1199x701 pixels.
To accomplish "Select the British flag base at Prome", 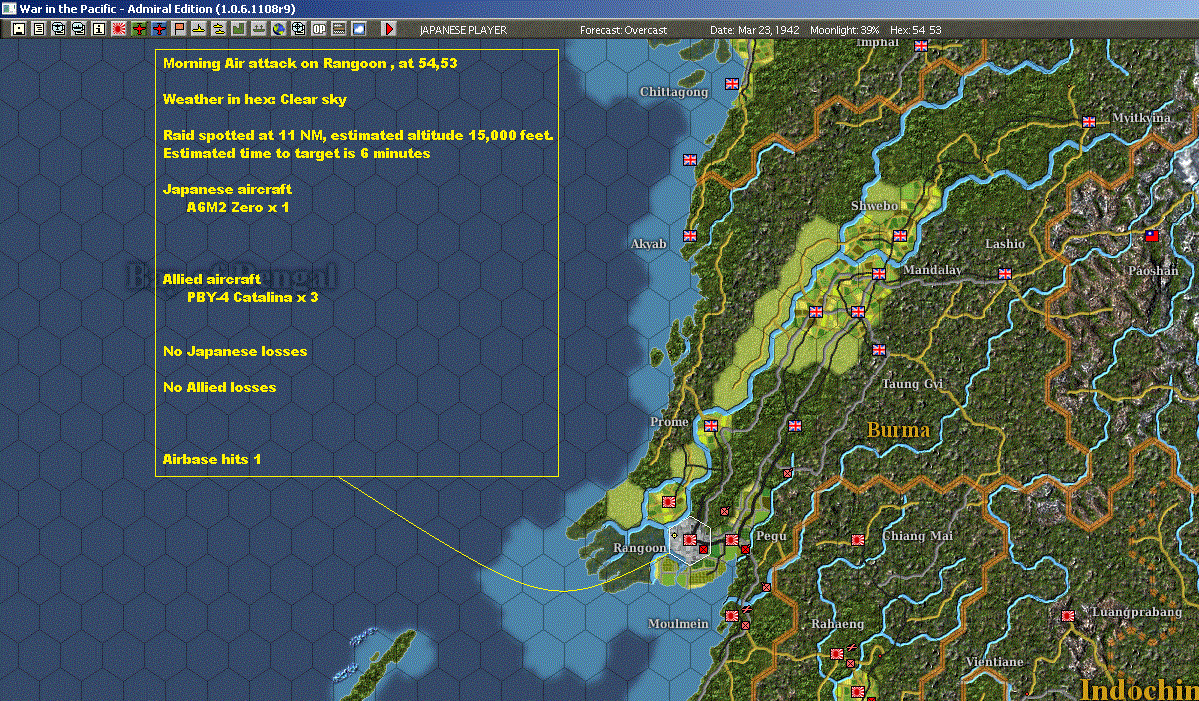I will (711, 426).
